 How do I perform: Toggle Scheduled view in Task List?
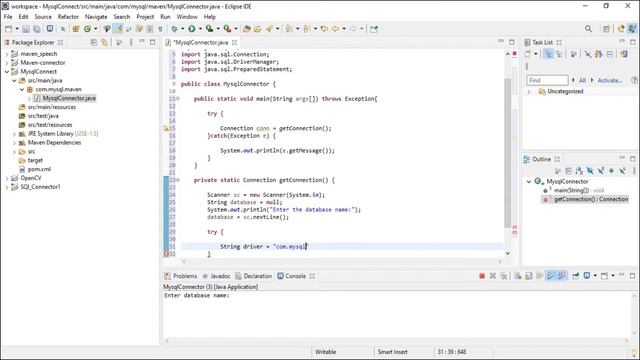(559, 54)
